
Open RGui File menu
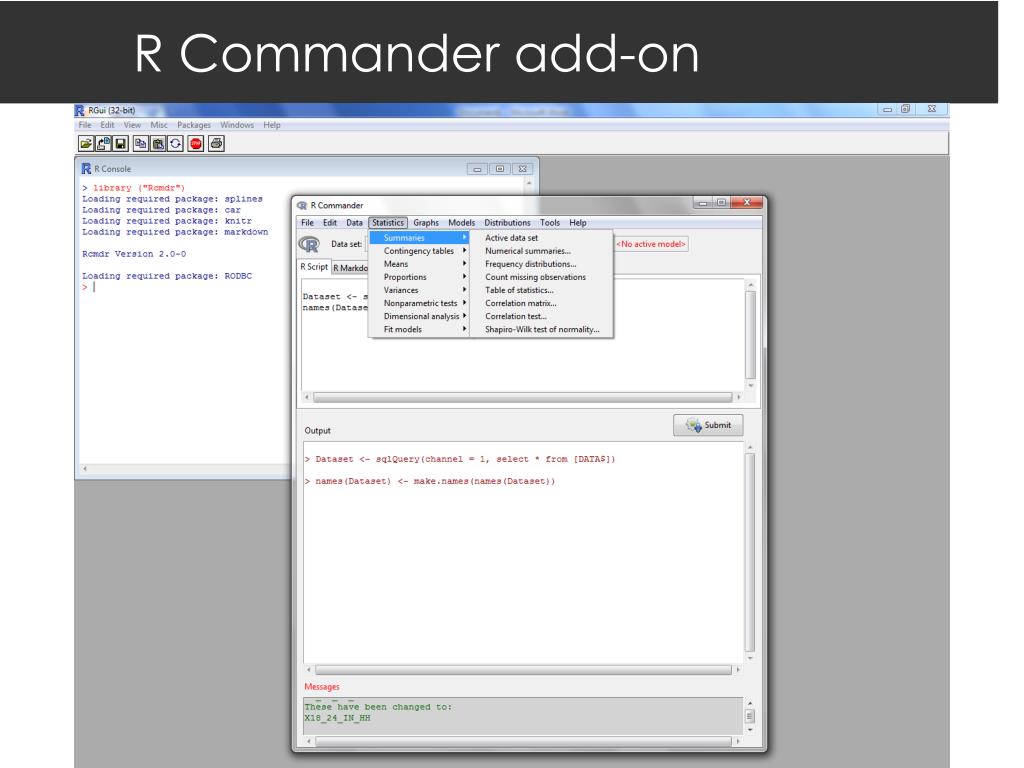85,125
